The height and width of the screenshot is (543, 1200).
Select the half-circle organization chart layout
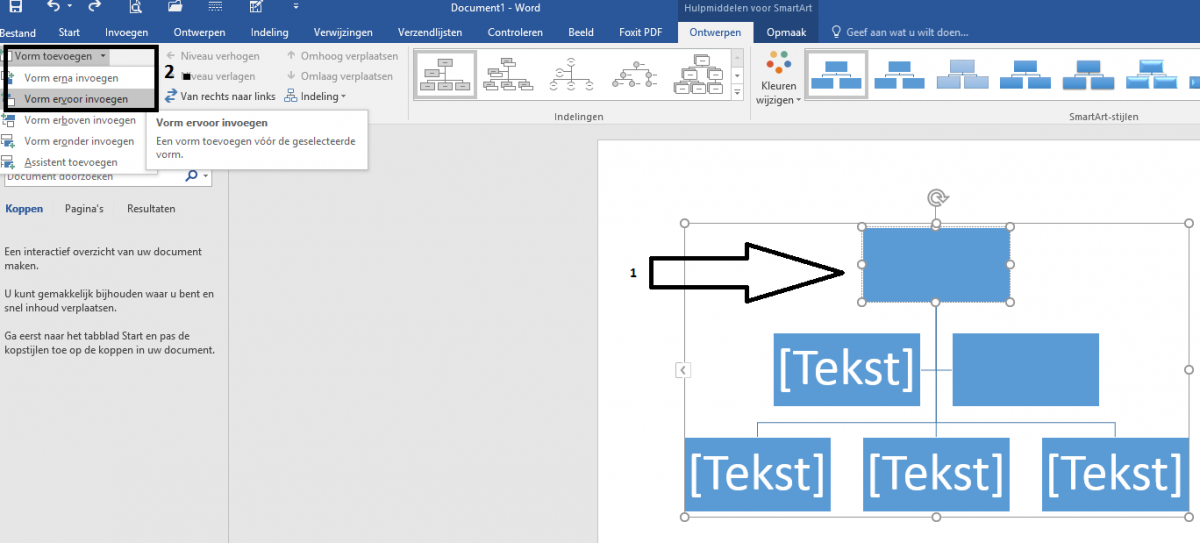[x=572, y=75]
